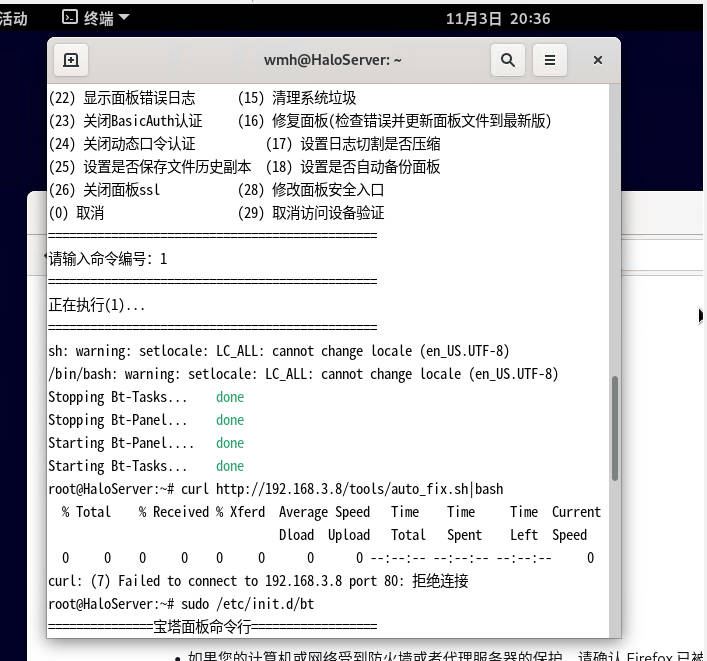The height and width of the screenshot is (661, 707).
Task: Select the text (25) 设置是否保存文件历史副本
Action: pos(150,167)
